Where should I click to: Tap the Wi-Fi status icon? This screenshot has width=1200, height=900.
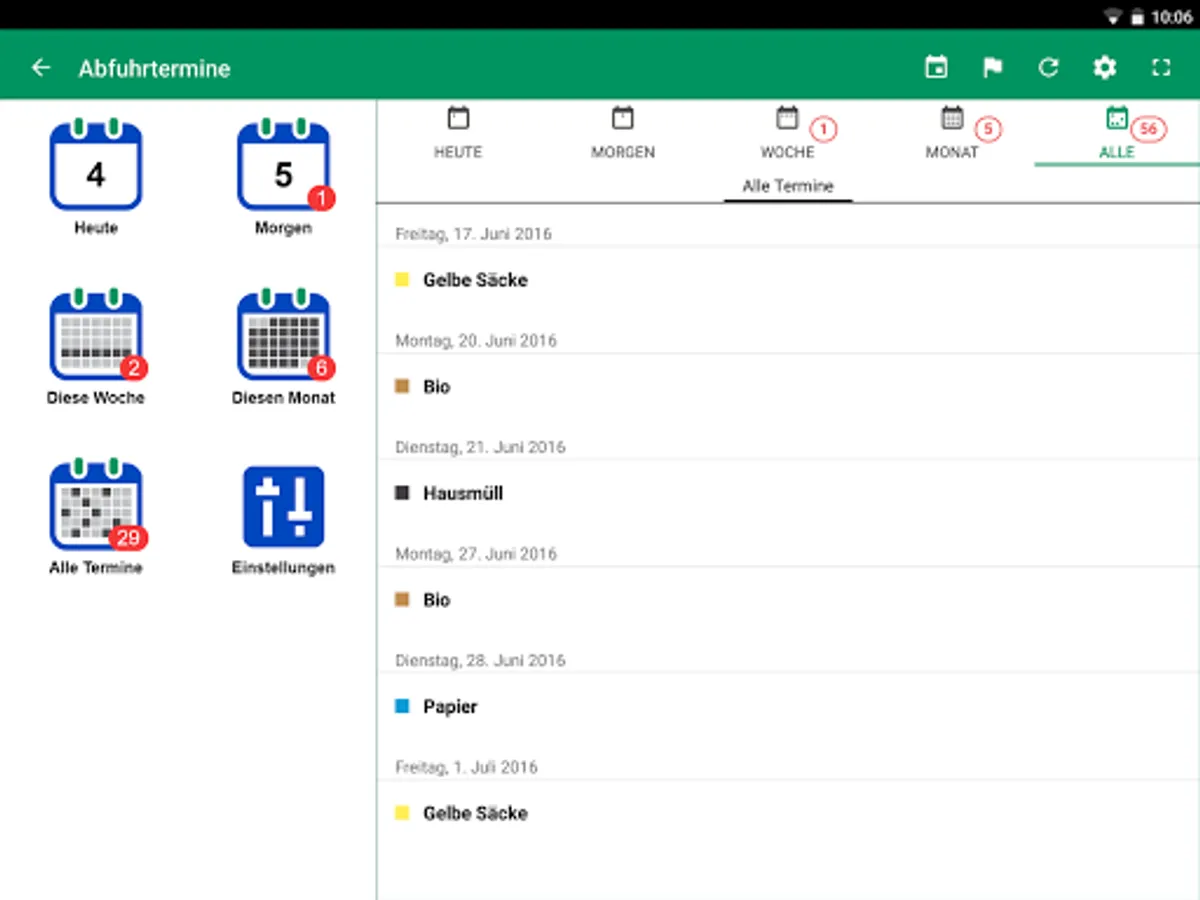tap(1112, 17)
